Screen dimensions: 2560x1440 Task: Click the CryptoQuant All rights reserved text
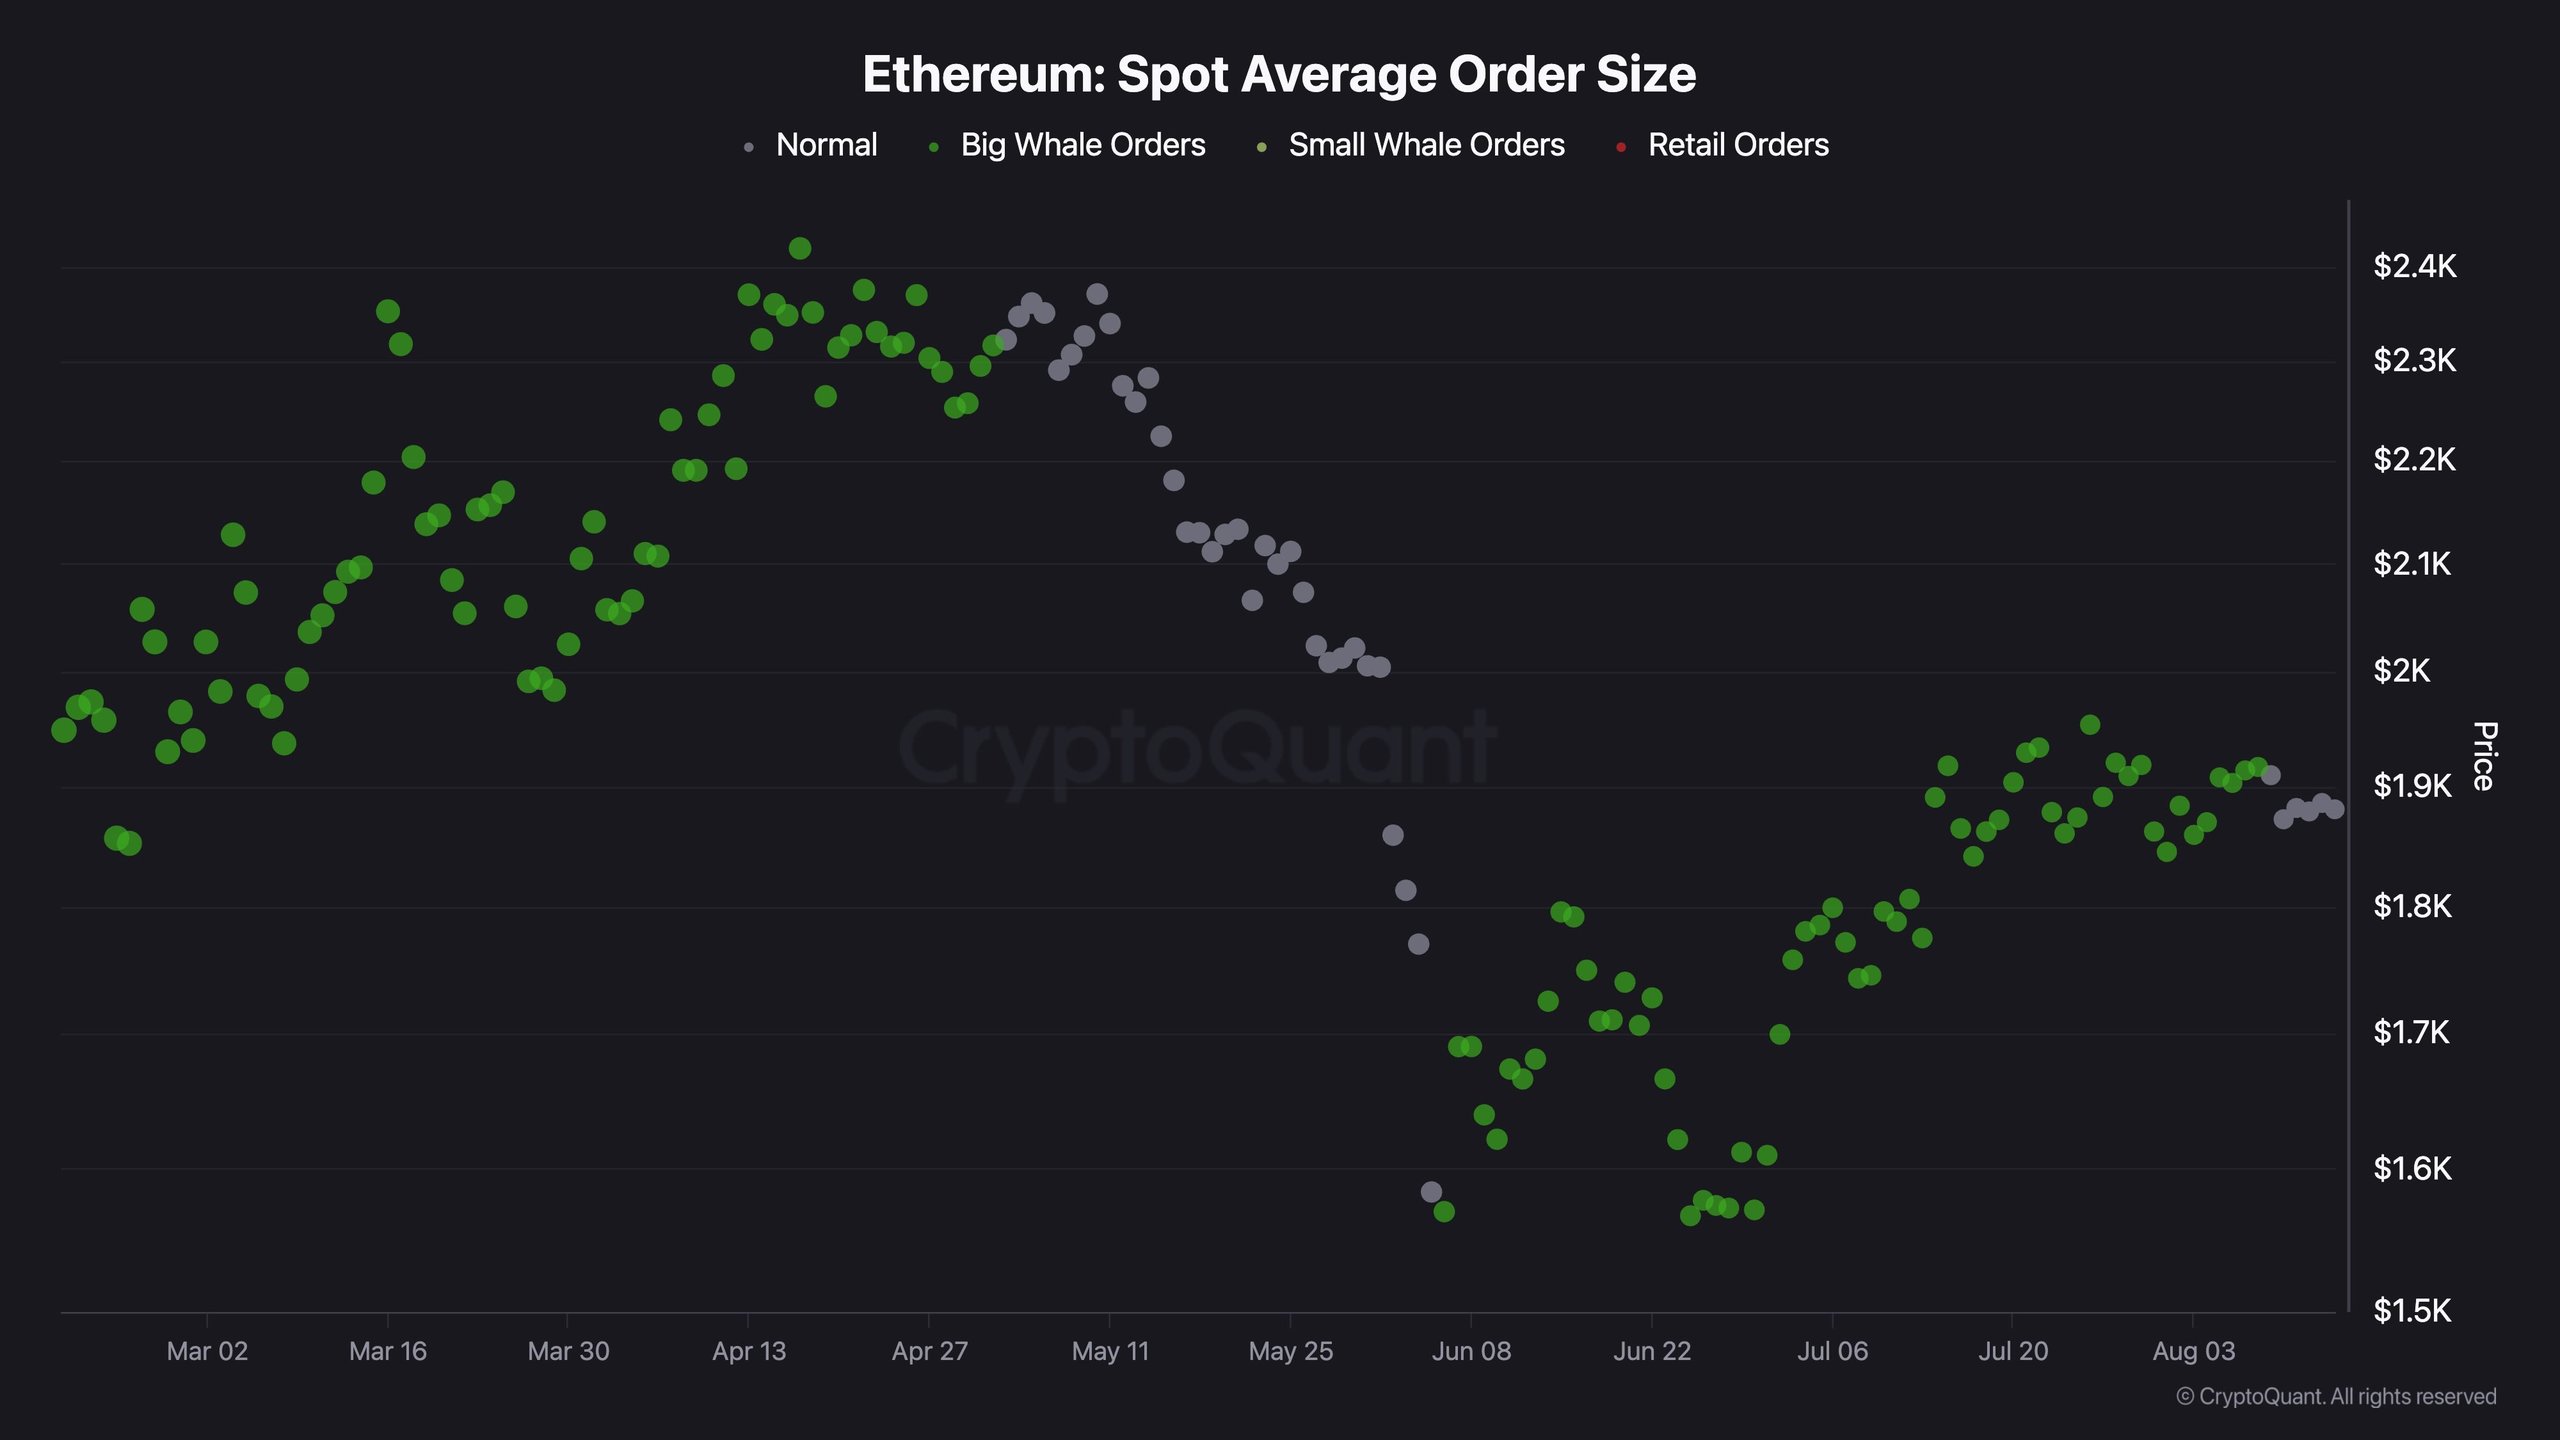[x=2336, y=1397]
